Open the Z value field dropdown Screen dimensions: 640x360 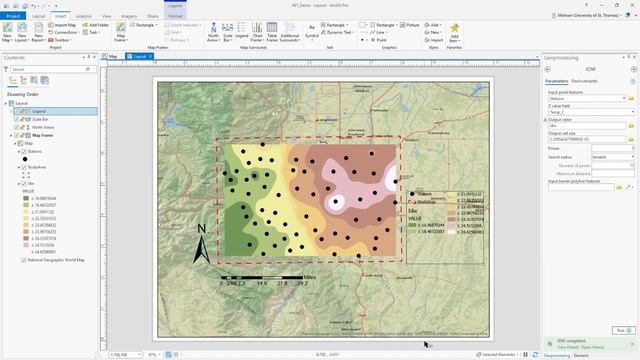[632, 112]
